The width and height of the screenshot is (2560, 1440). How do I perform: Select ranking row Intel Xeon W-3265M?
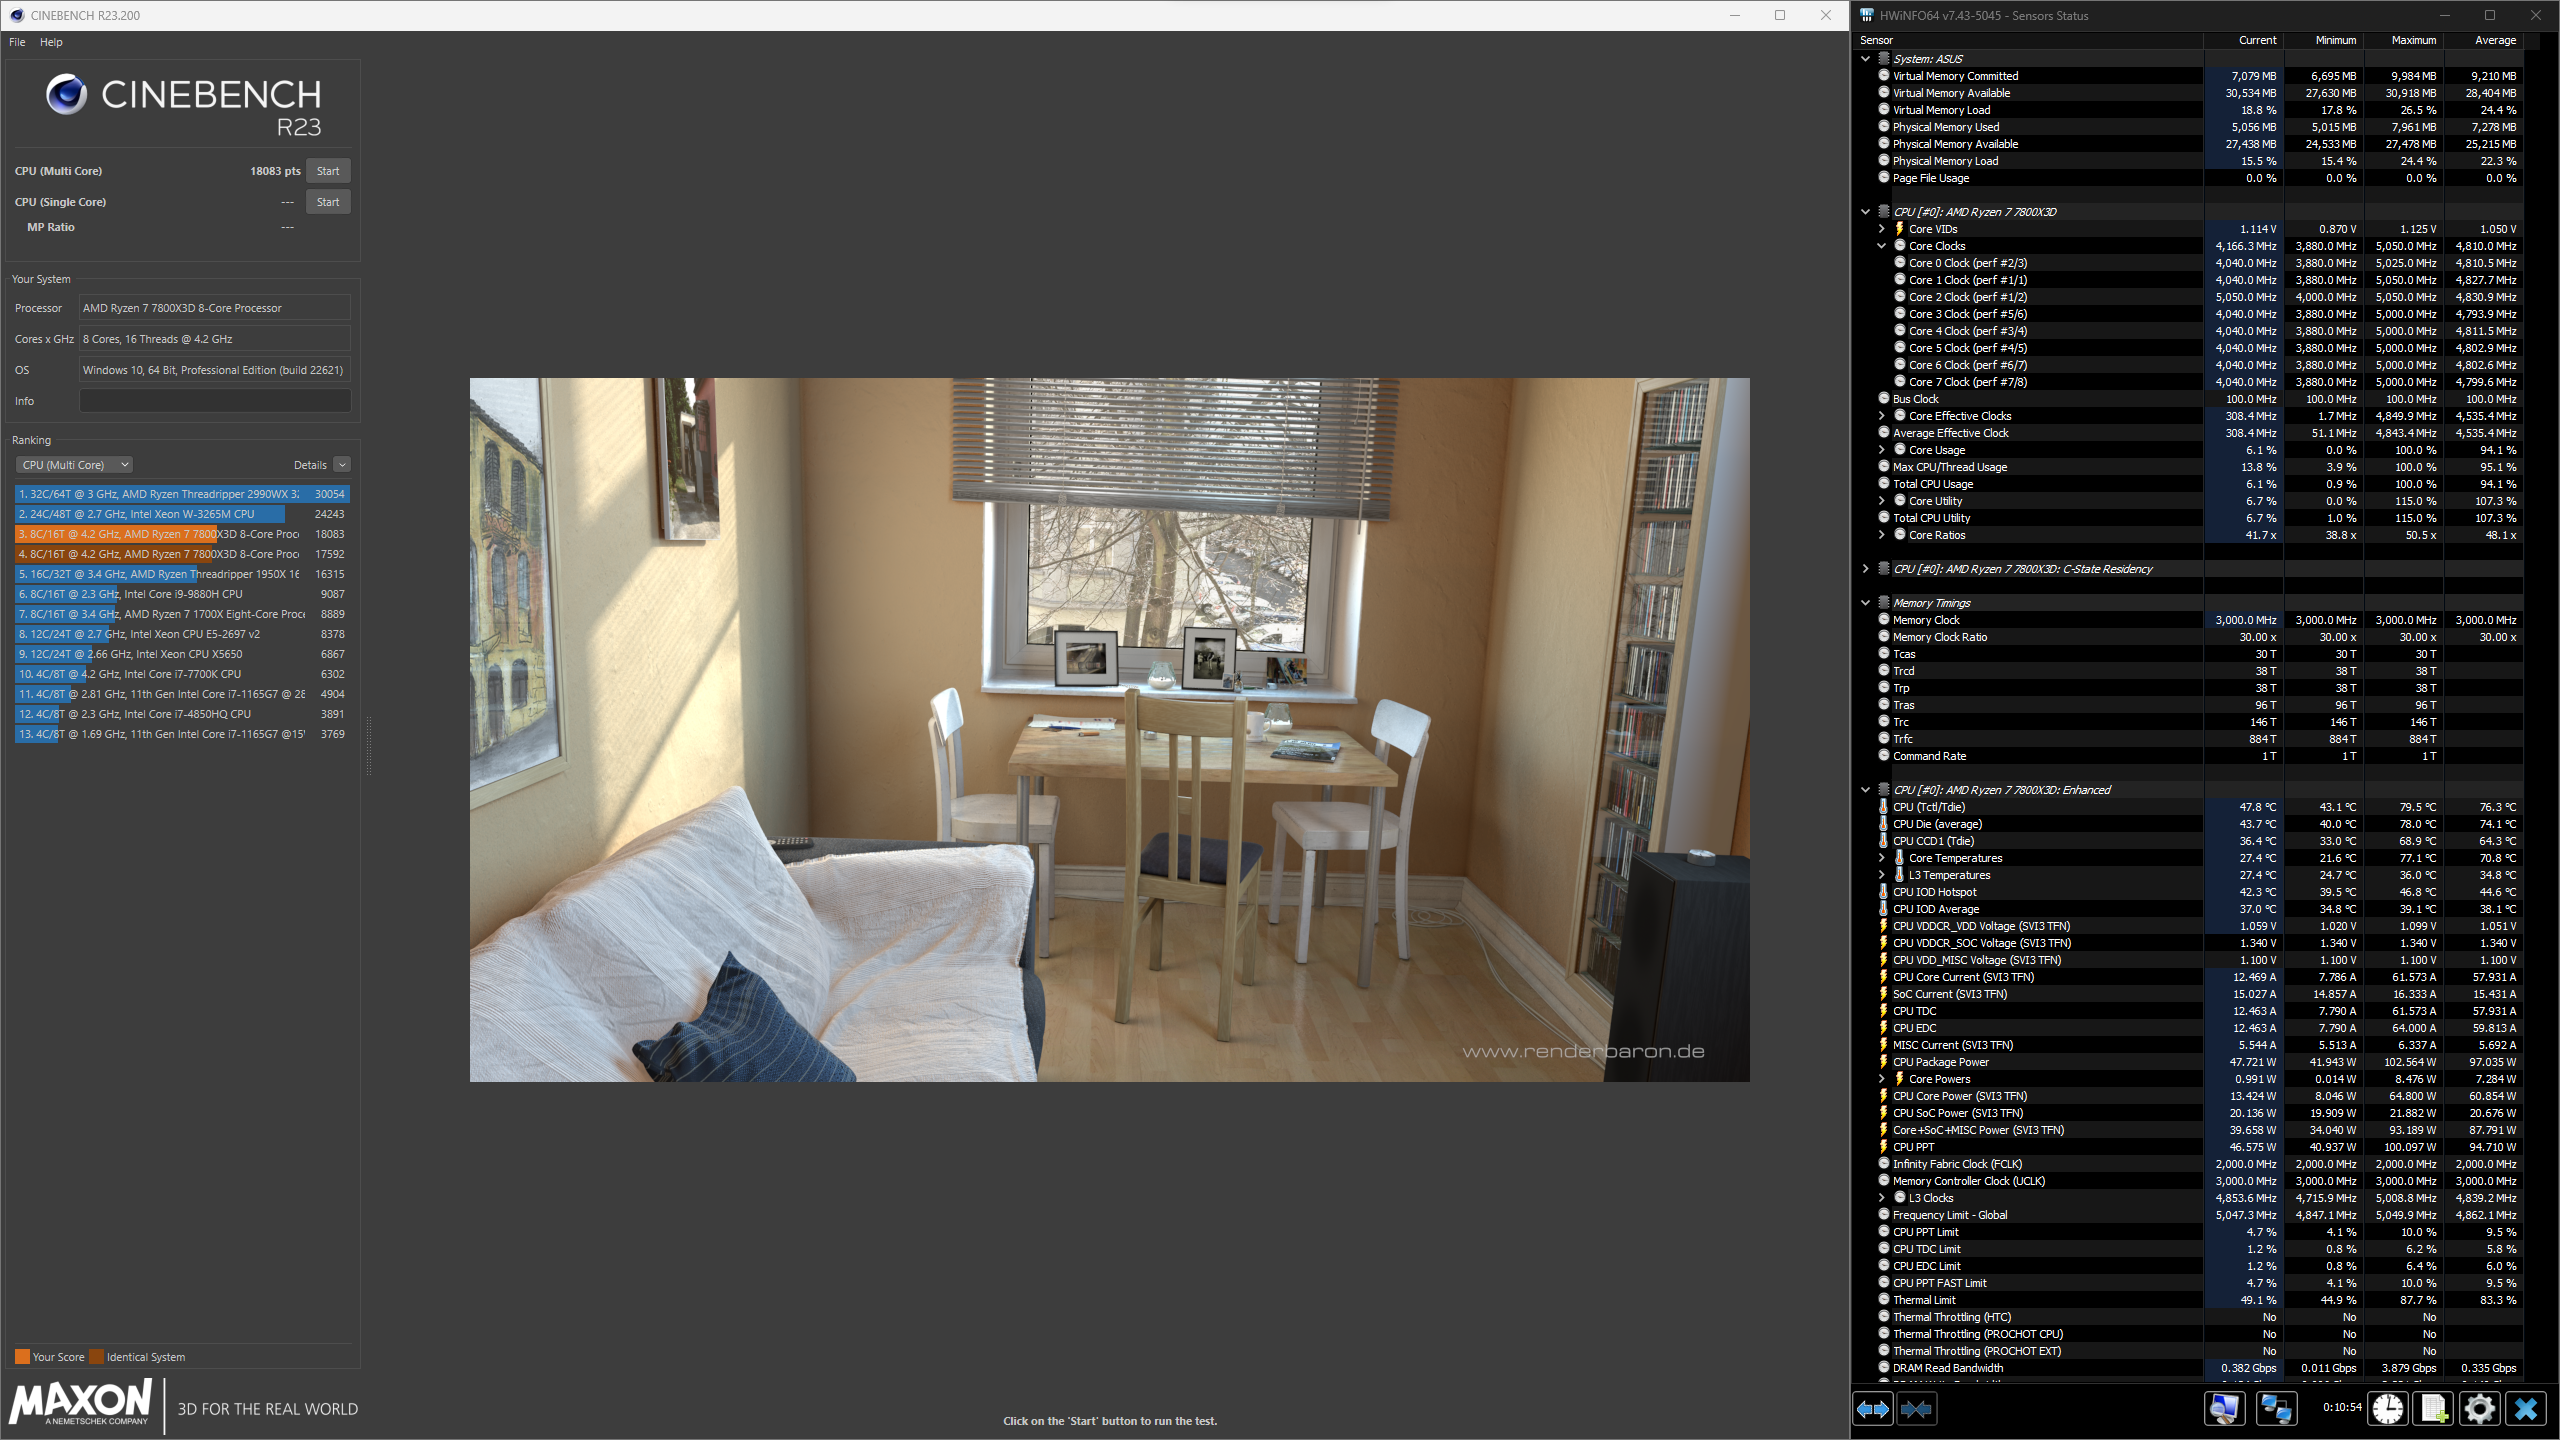182,514
